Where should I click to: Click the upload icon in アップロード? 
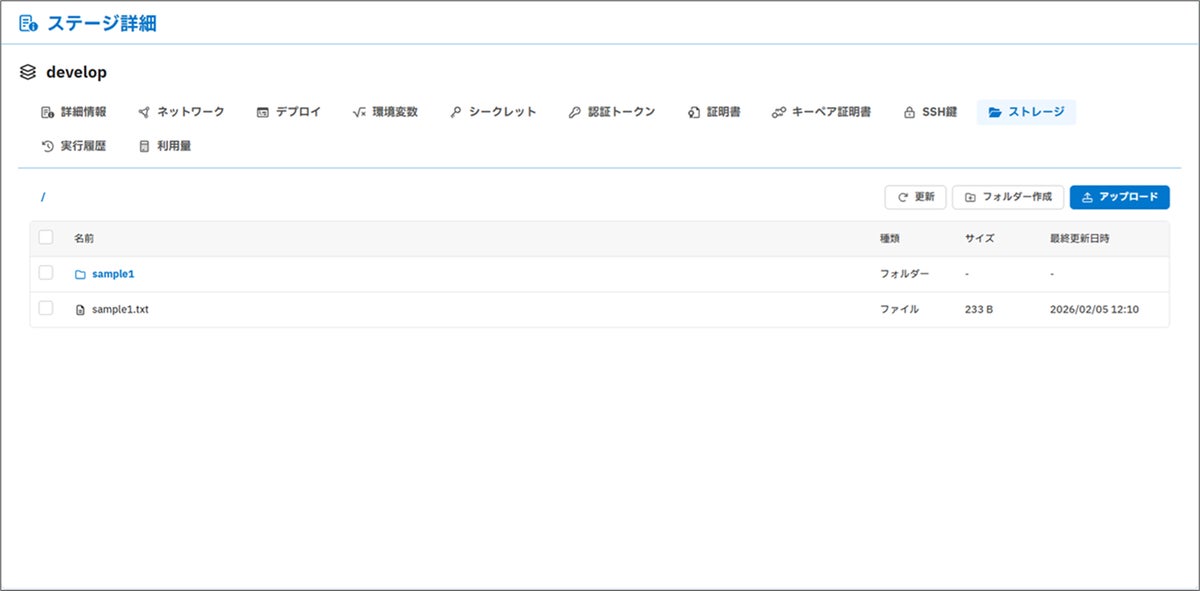coord(1087,198)
